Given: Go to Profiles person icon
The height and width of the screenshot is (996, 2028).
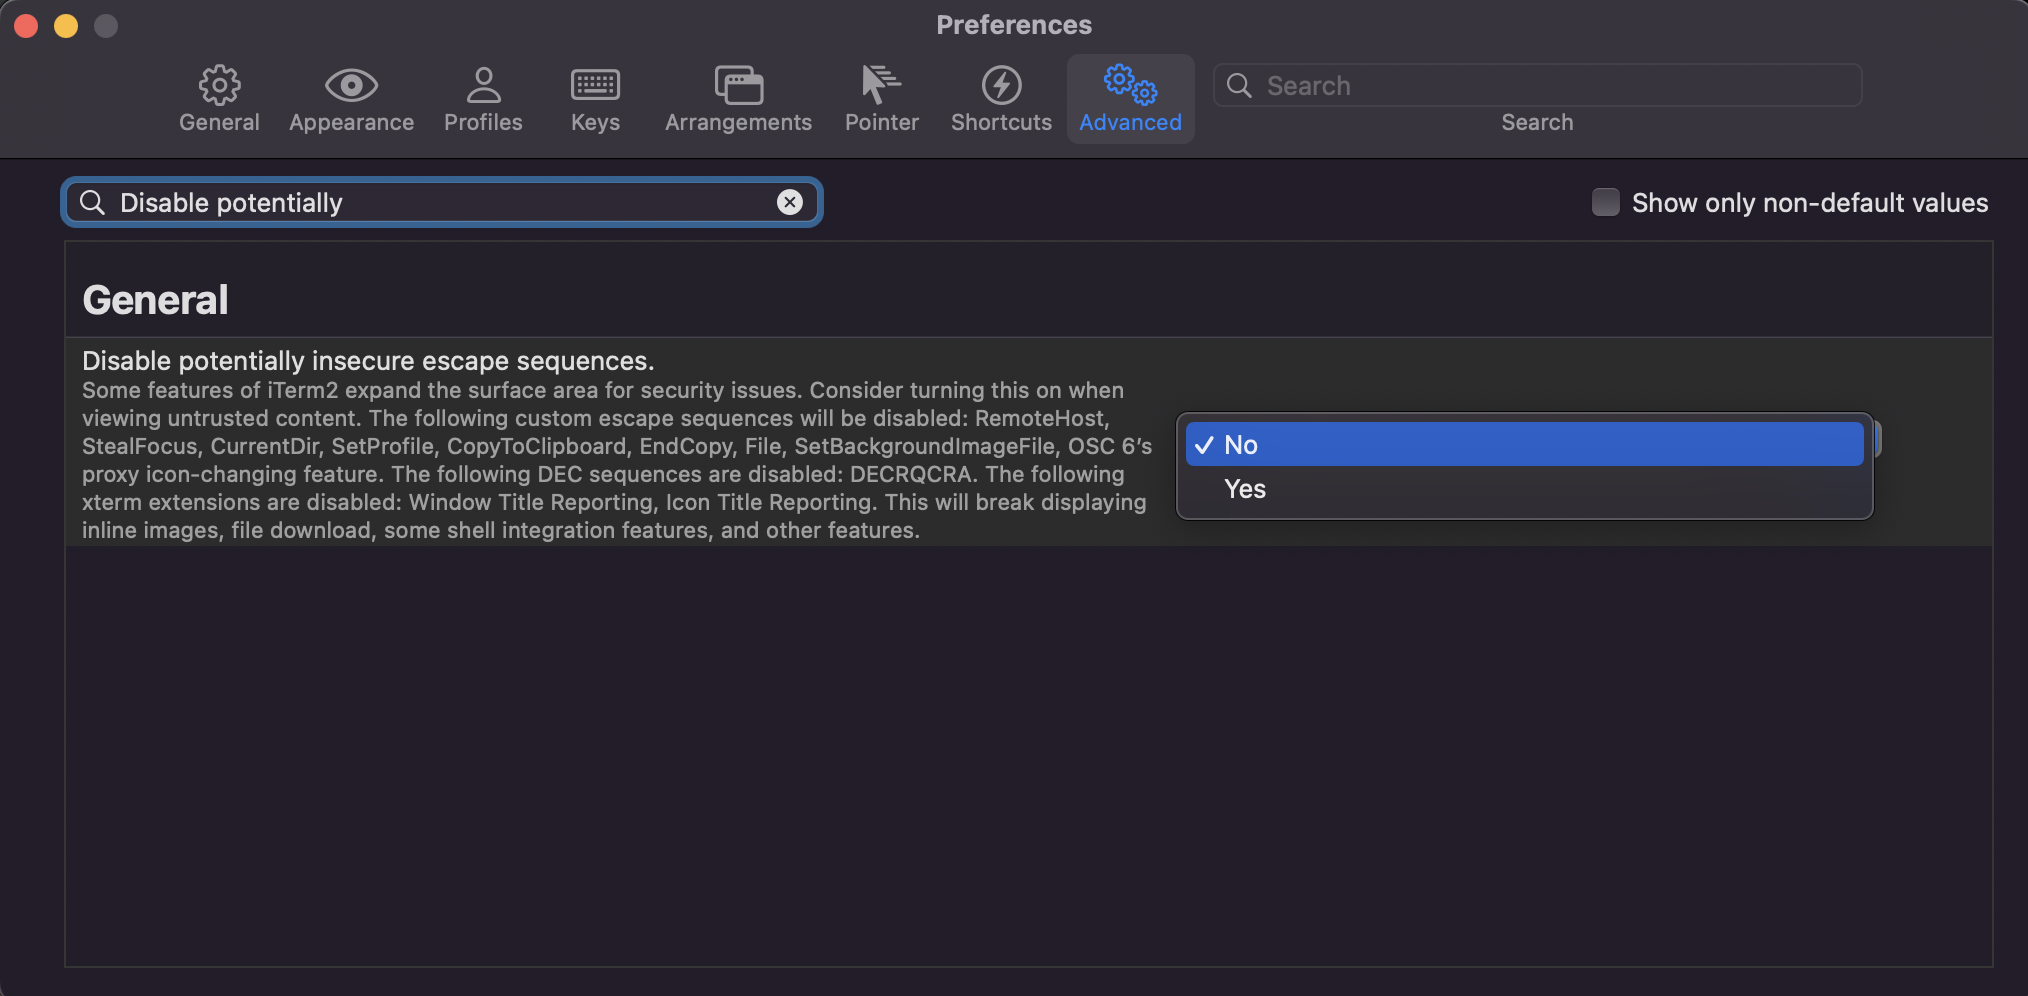Looking at the screenshot, I should [x=483, y=86].
